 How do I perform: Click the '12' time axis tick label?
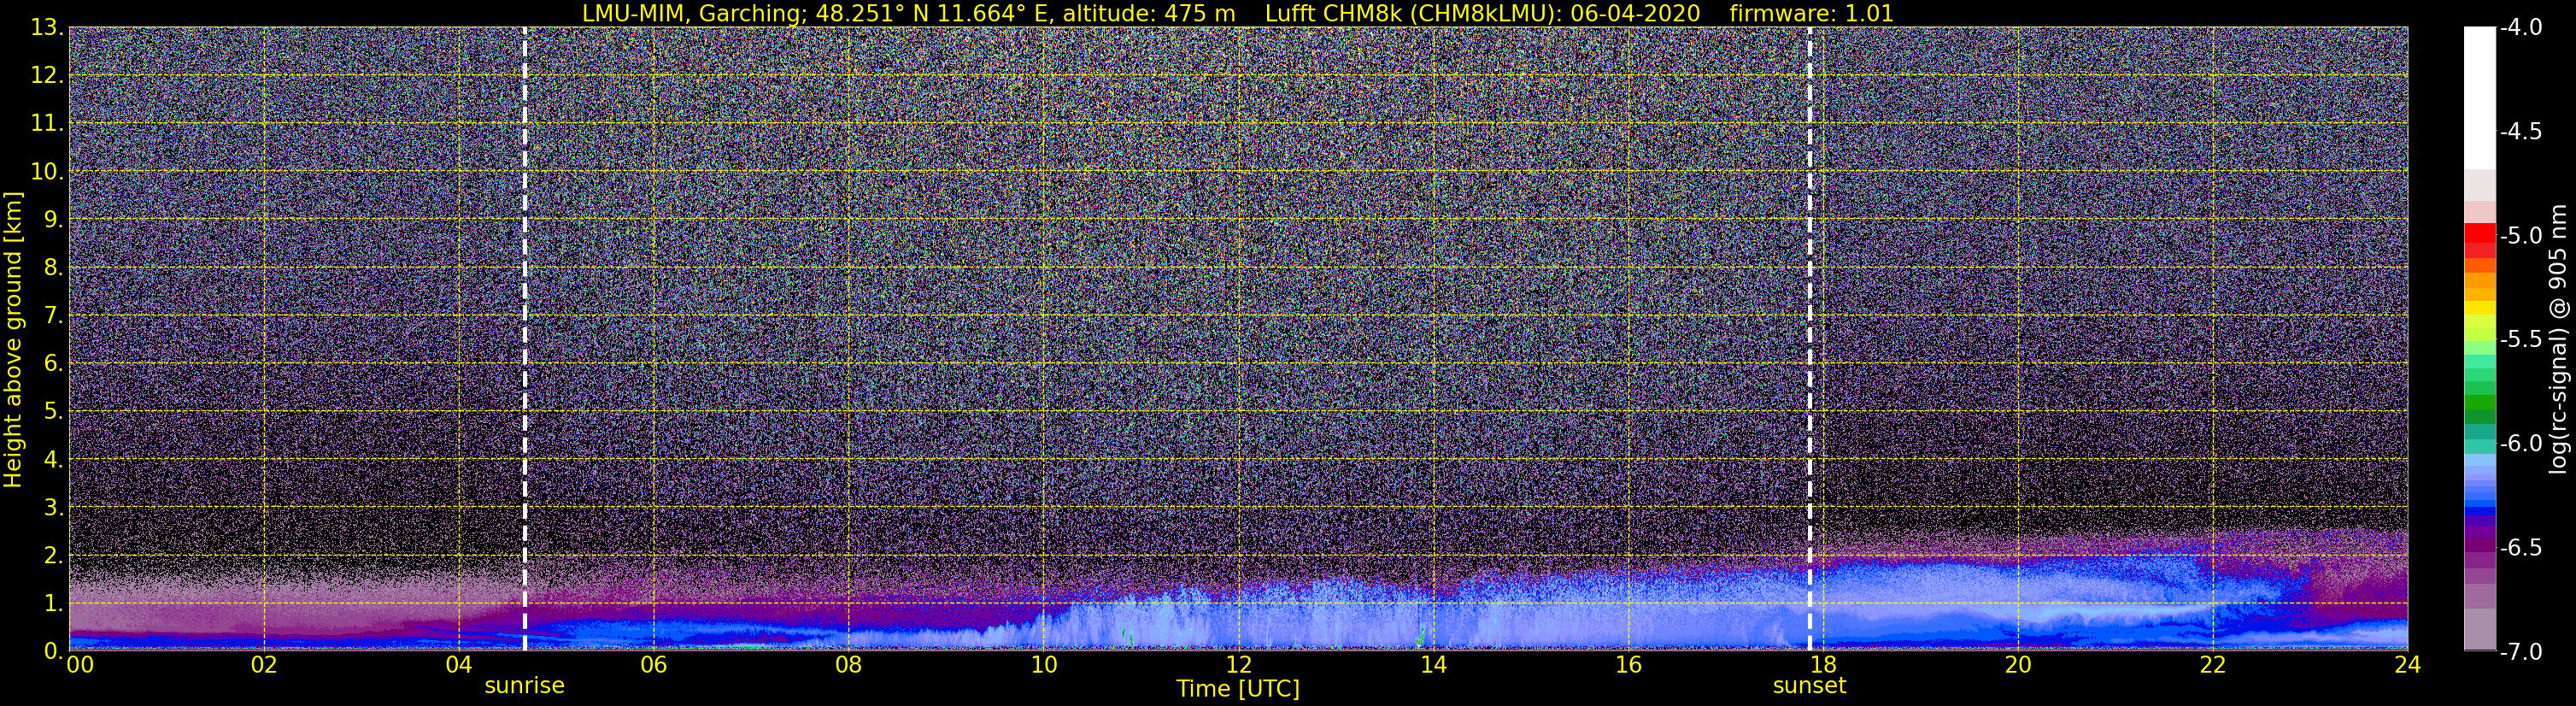pyautogui.click(x=1238, y=665)
